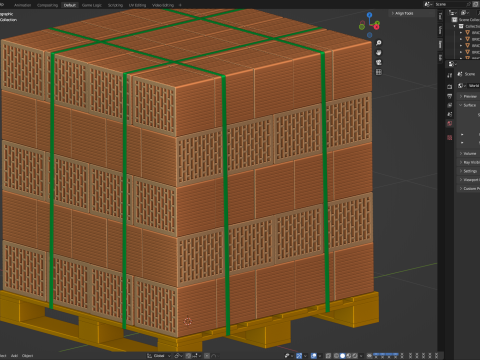Toggle viewport gizmos visibility button

click(x=299, y=355)
